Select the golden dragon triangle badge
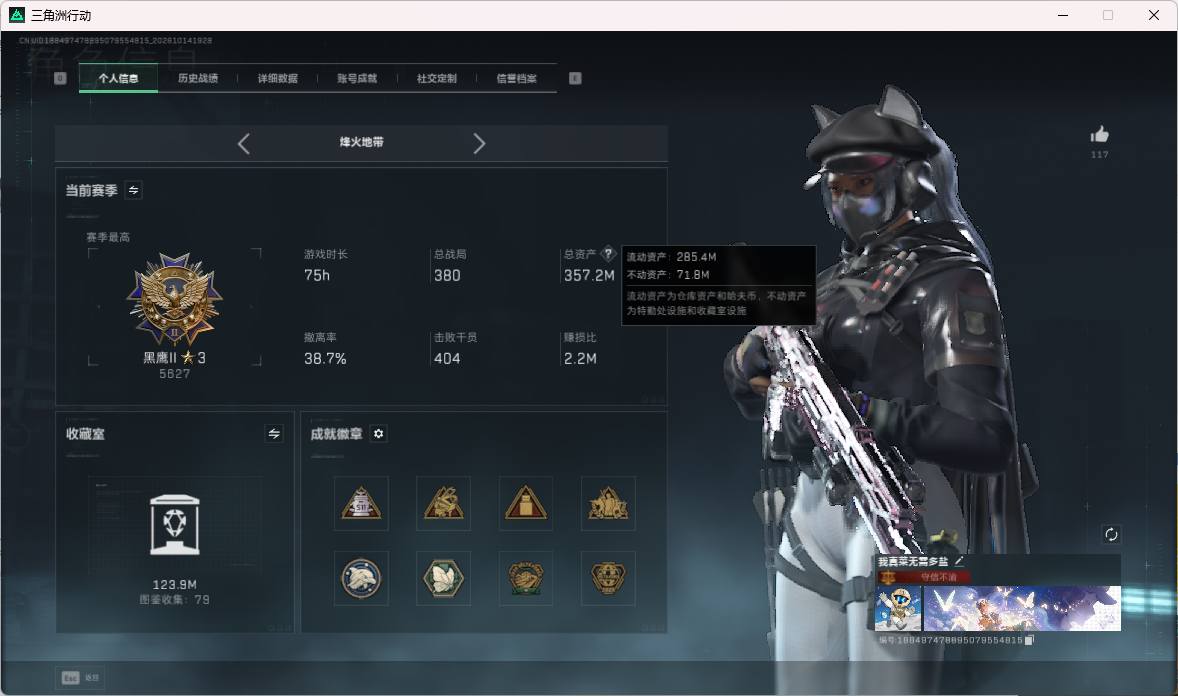The width and height of the screenshot is (1178, 696). coord(443,503)
